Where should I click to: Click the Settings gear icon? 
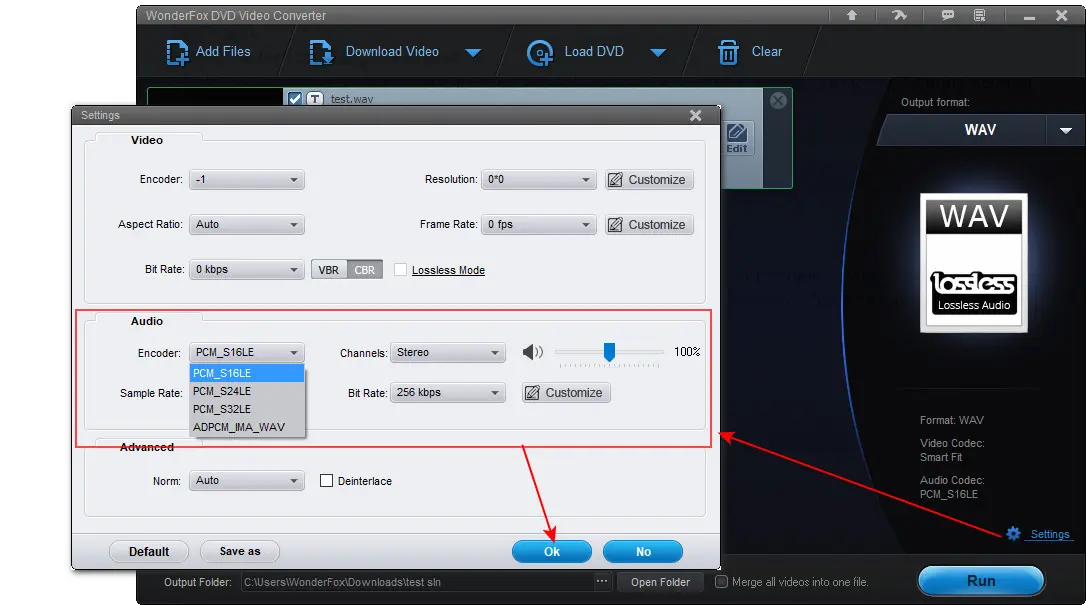pos(1013,533)
